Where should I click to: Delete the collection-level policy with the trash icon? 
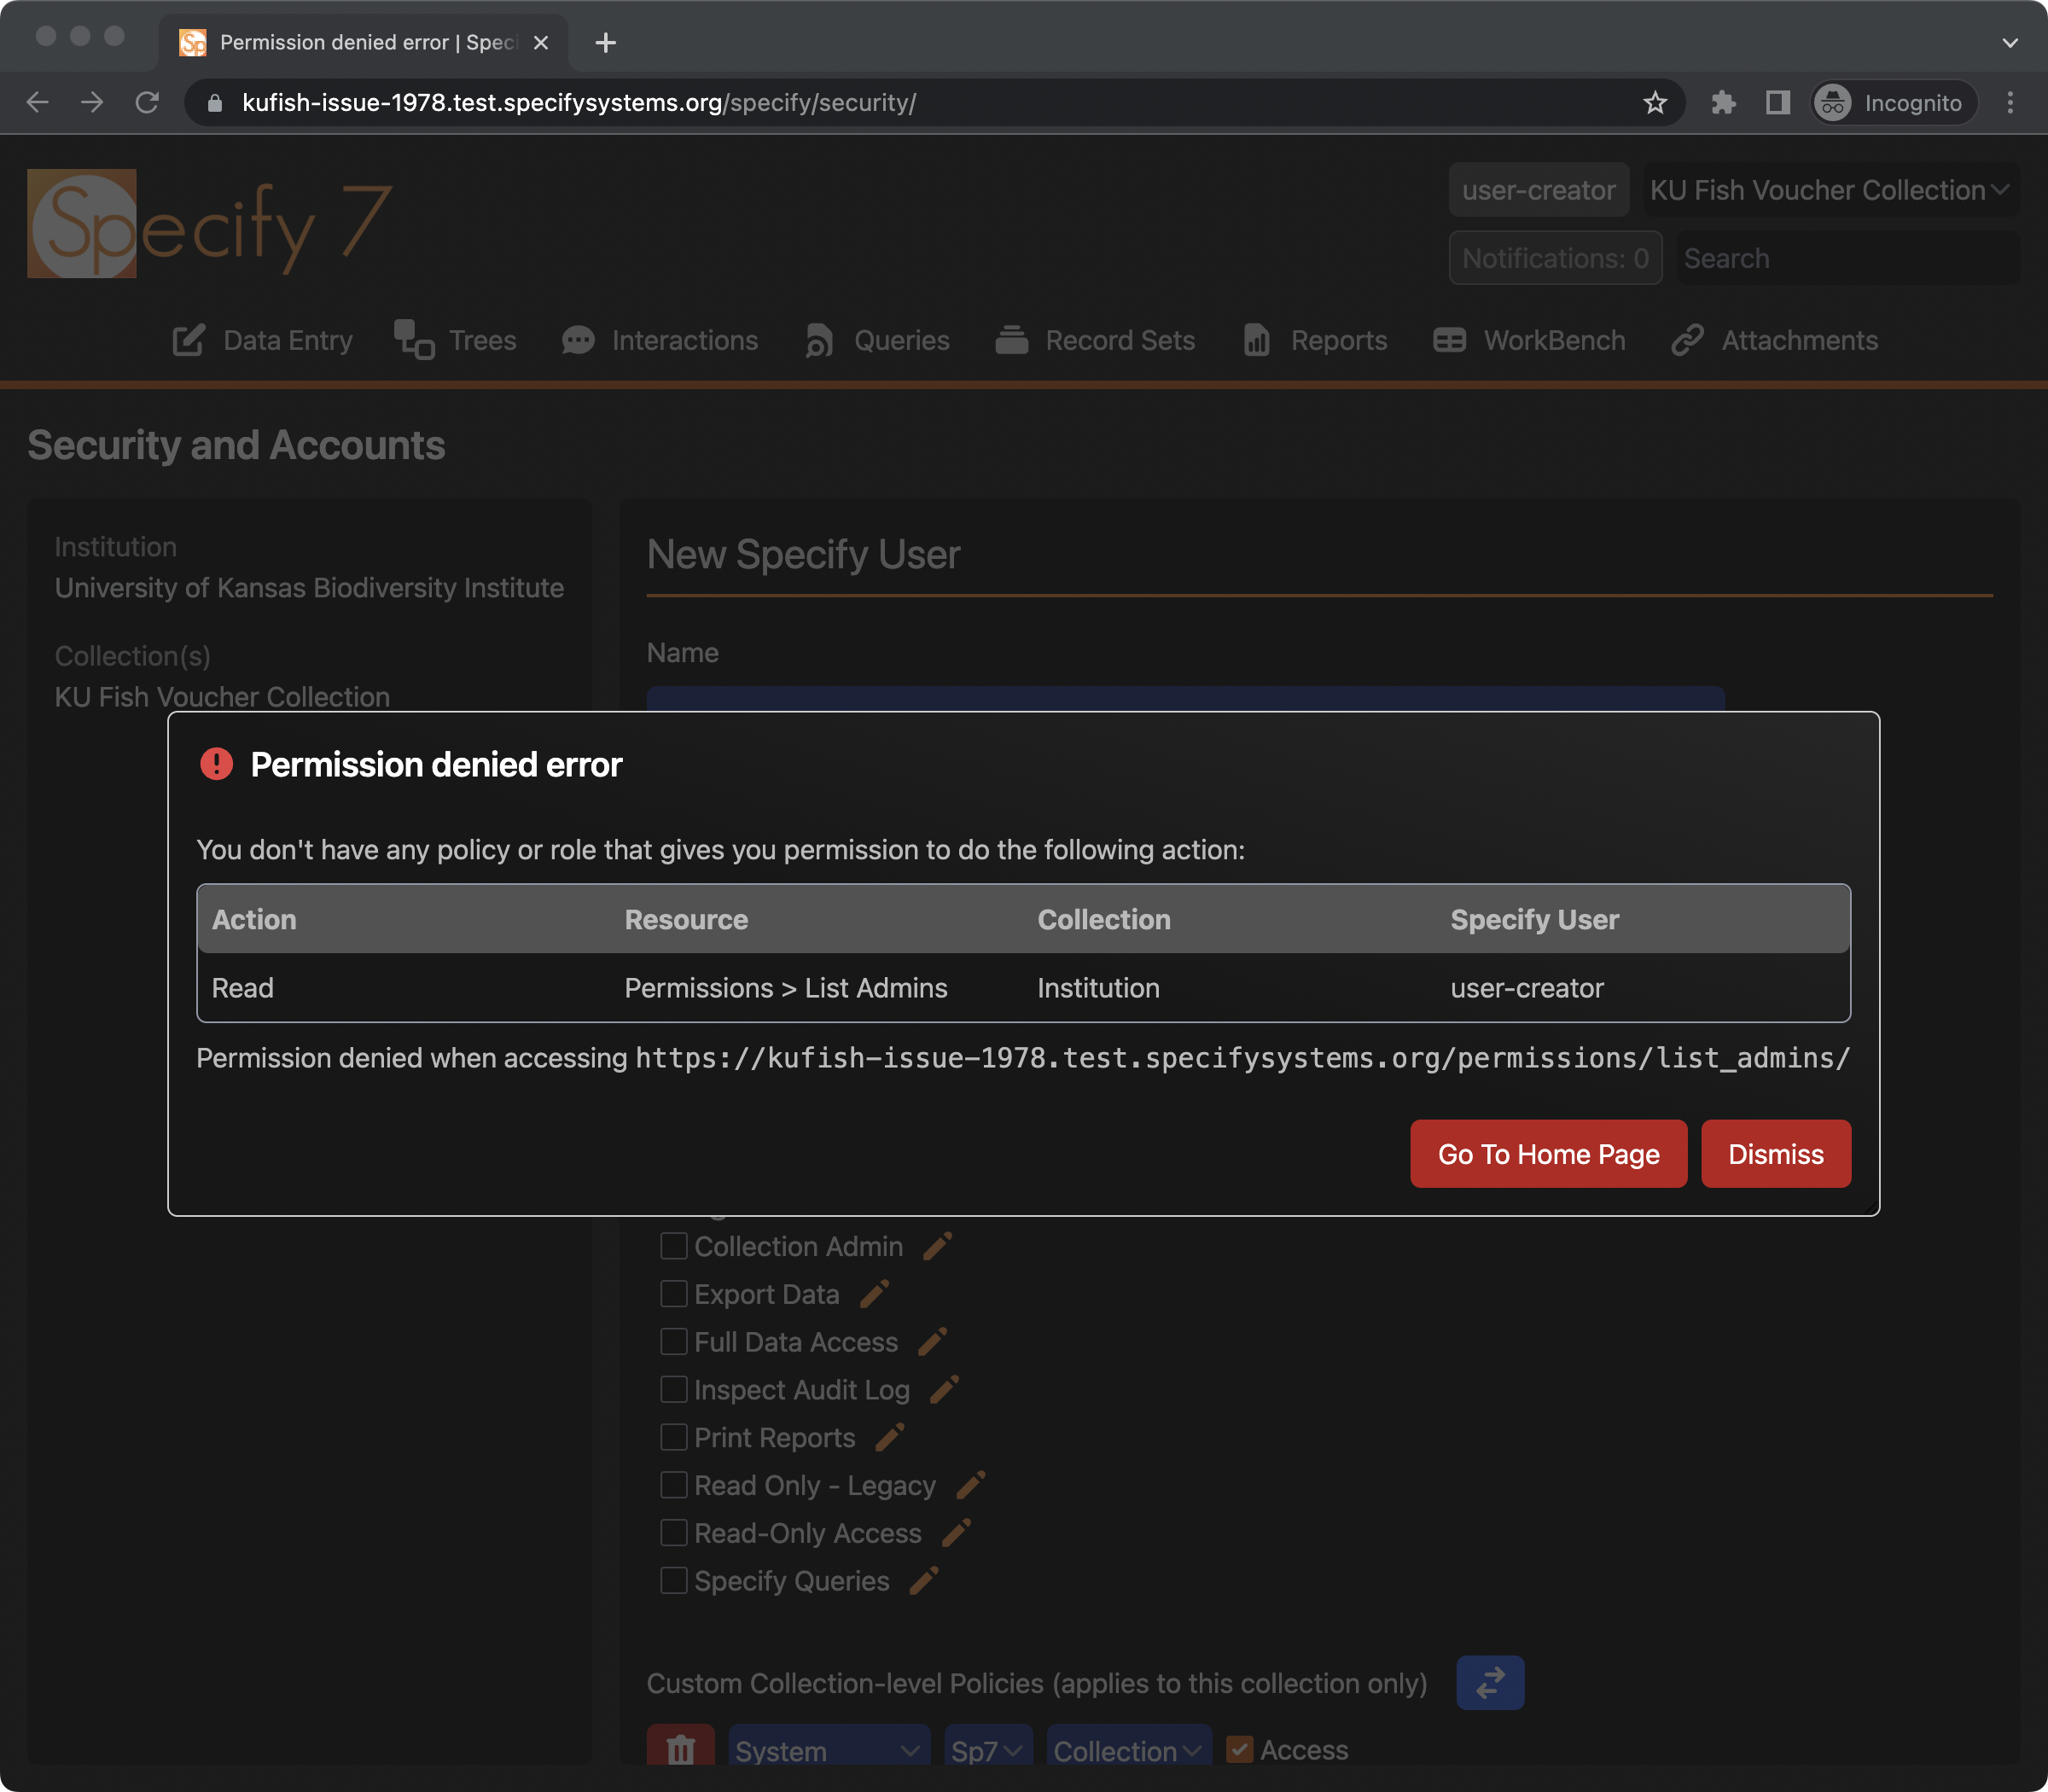[681, 1751]
